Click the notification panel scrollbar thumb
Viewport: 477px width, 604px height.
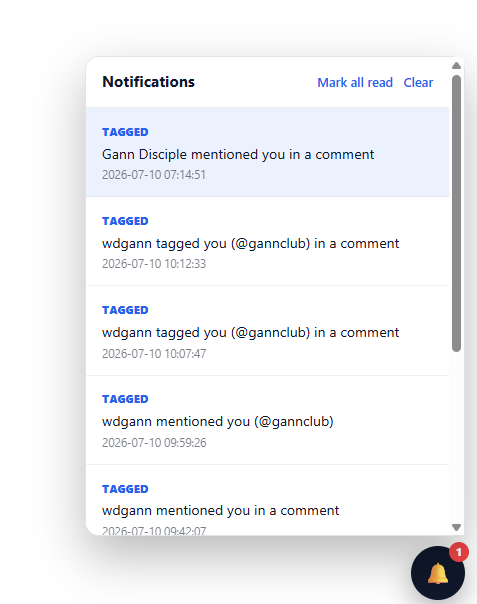[457, 213]
